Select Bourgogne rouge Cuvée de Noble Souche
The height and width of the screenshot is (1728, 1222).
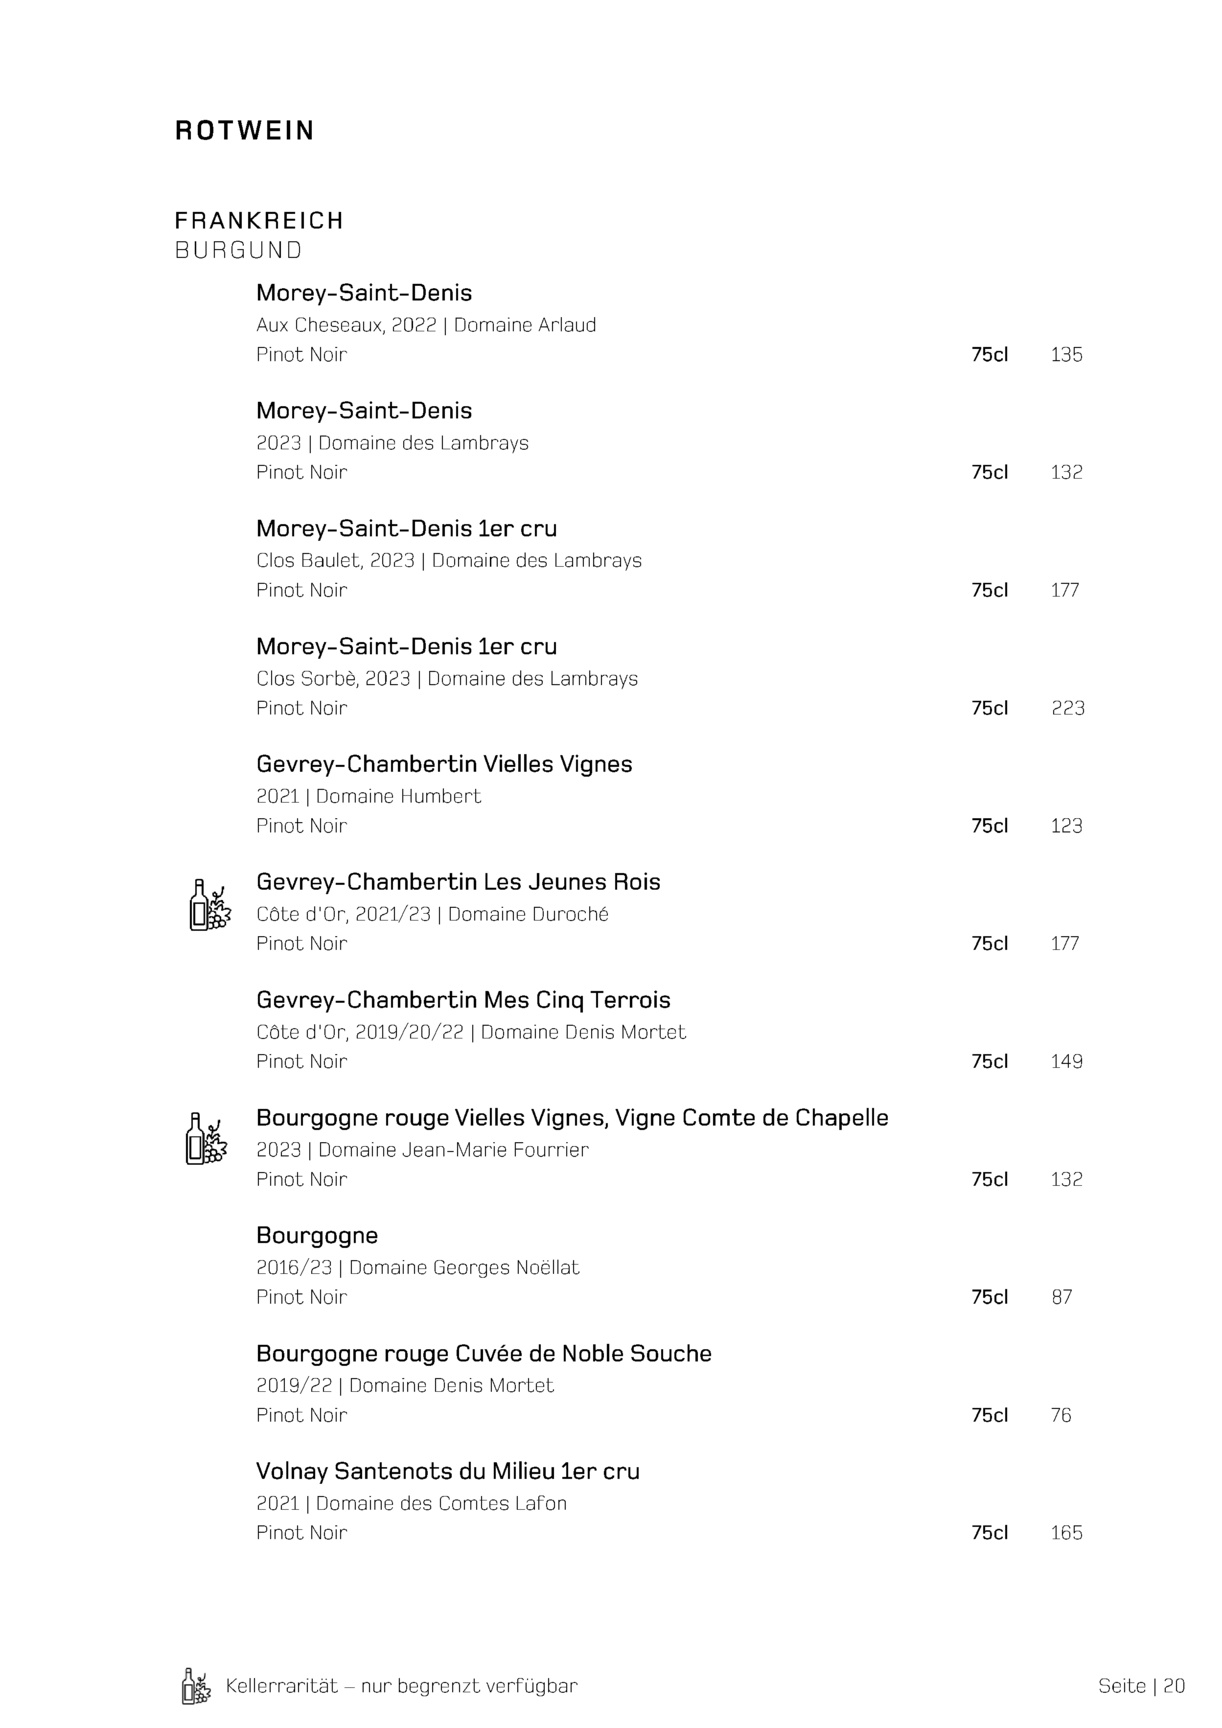pyautogui.click(x=484, y=1353)
